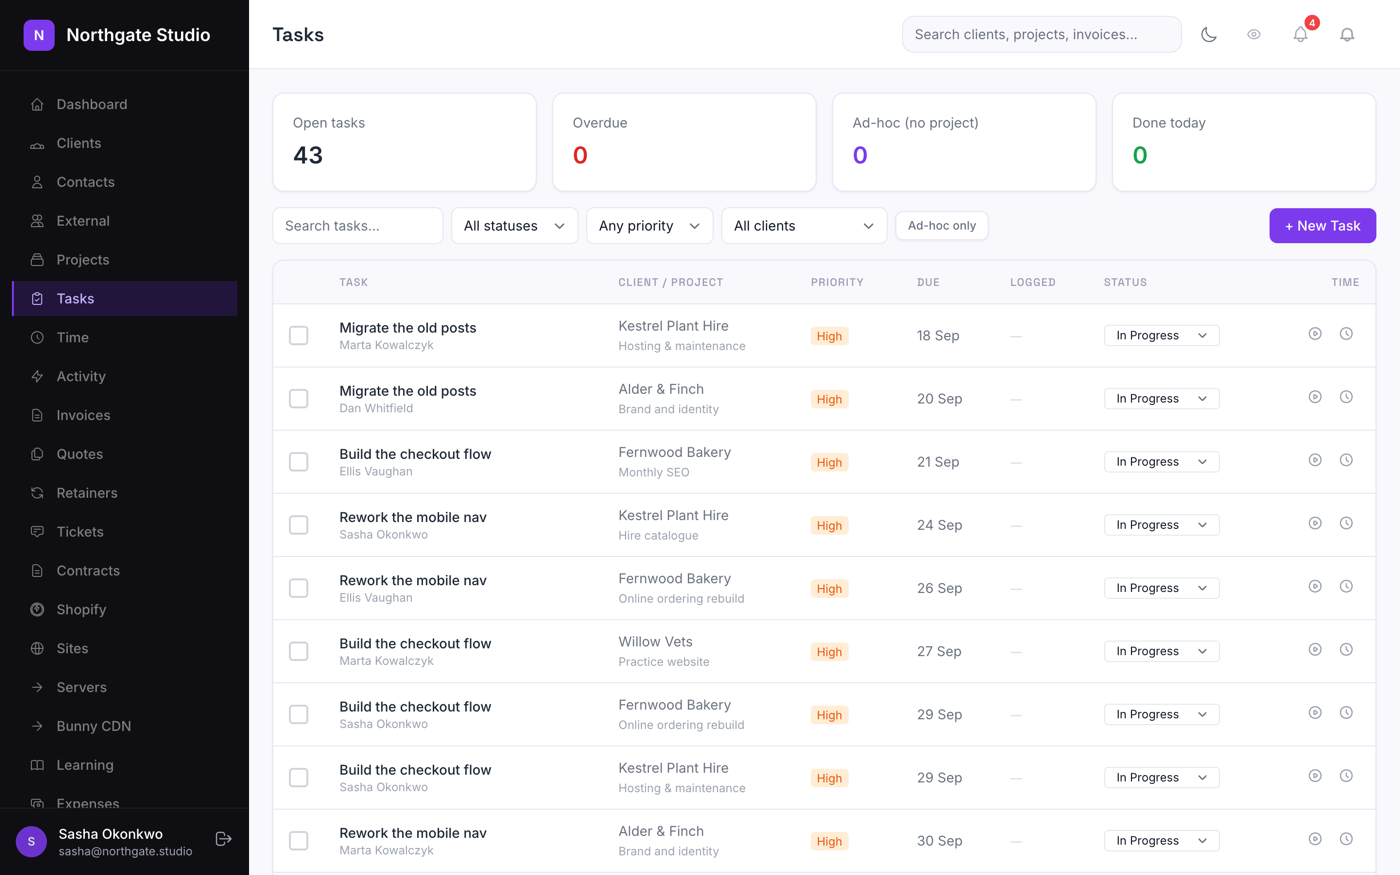Click the rightmost bell icon without a badge

click(x=1347, y=35)
